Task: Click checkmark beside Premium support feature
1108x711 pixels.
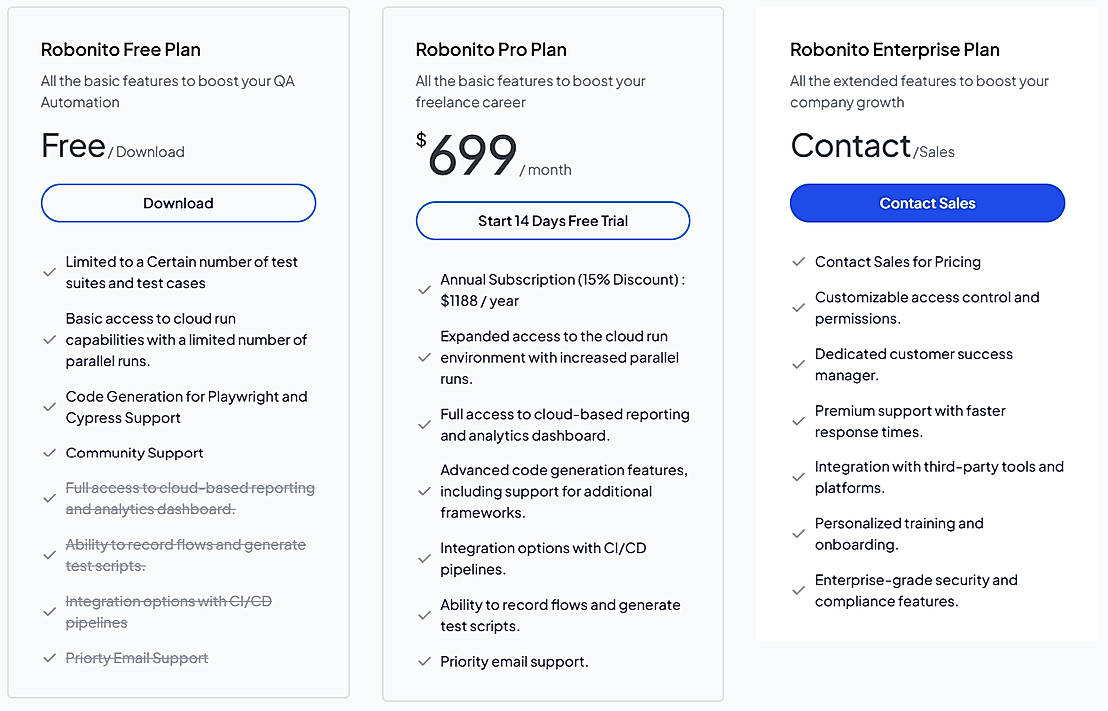Action: pos(798,421)
